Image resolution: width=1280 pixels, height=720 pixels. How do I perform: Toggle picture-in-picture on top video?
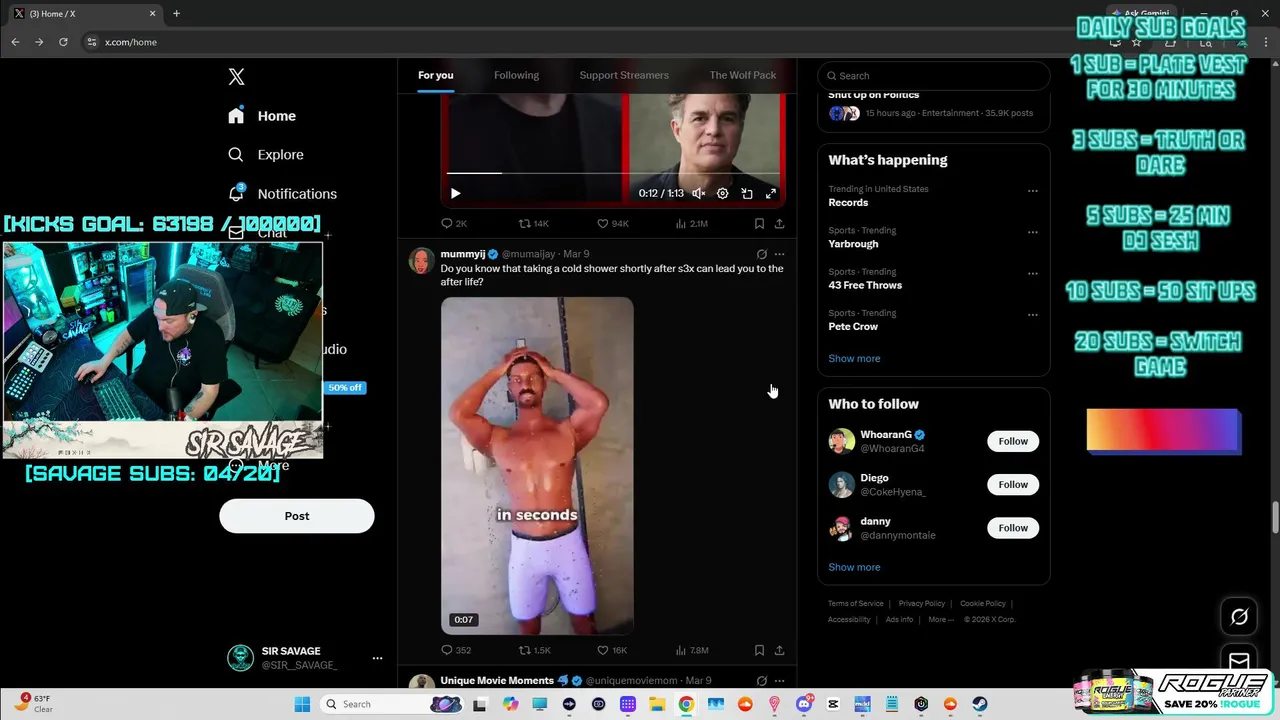(x=747, y=194)
